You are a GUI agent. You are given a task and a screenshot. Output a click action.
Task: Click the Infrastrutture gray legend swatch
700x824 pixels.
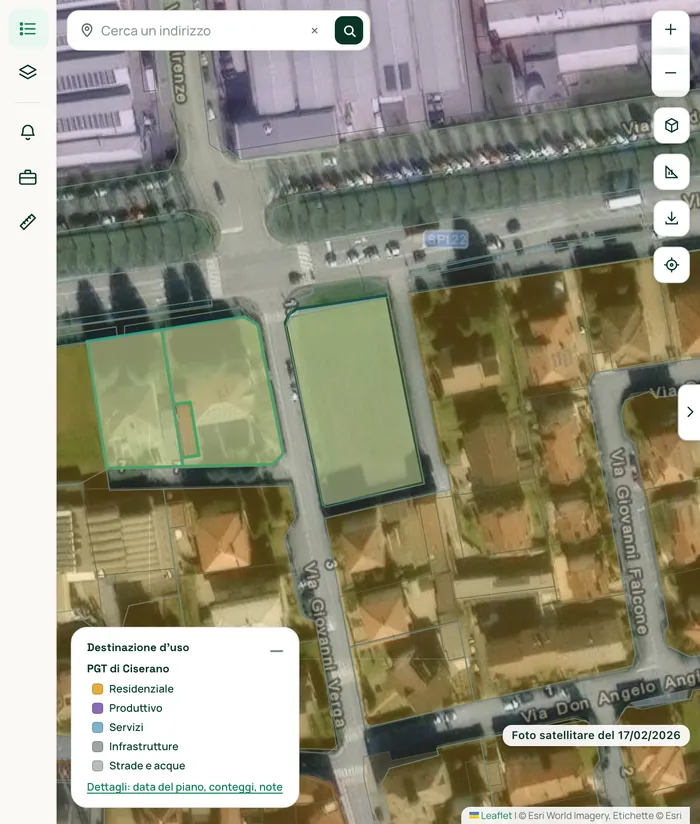[x=97, y=746]
